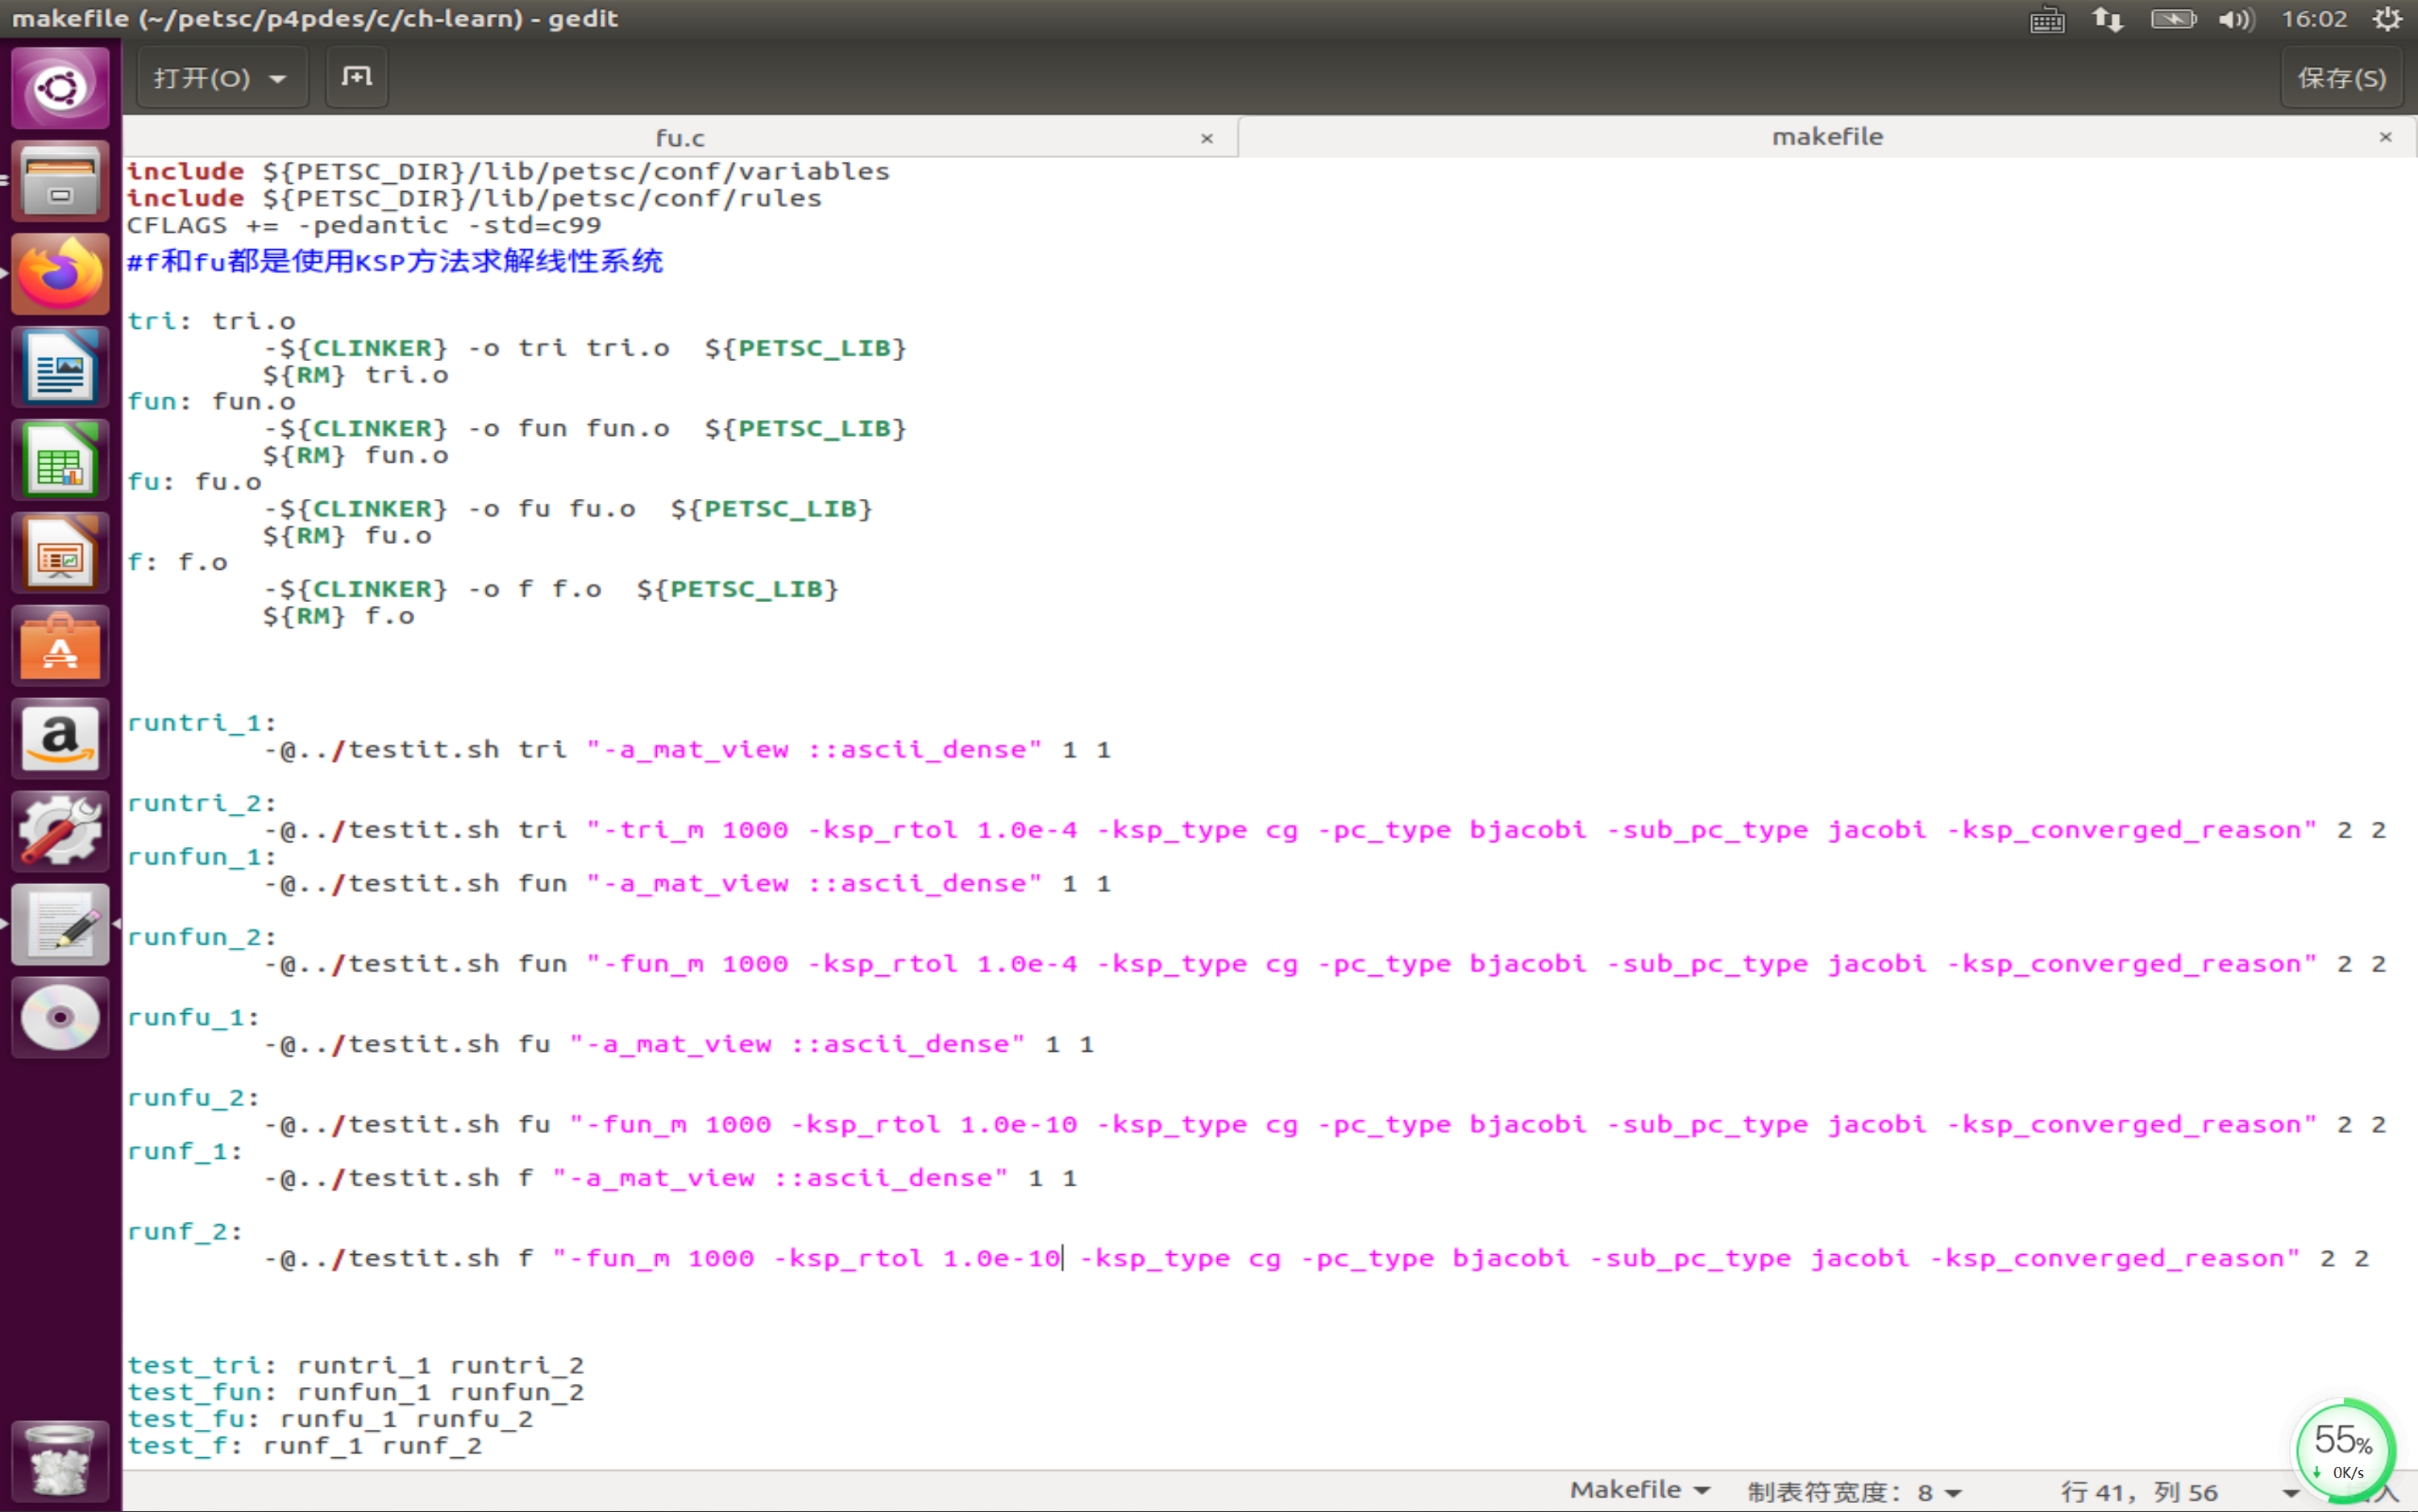The height and width of the screenshot is (1512, 2418).
Task: Open Ubuntu Software Center icon
Action: click(x=60, y=647)
